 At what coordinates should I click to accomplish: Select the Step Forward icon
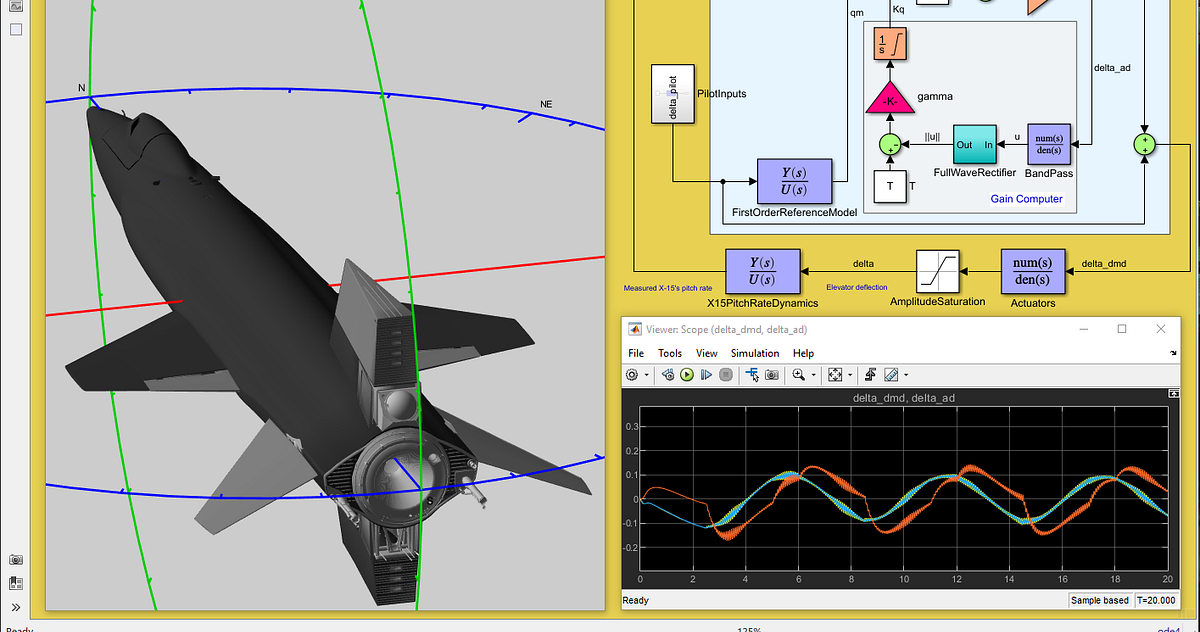click(708, 375)
